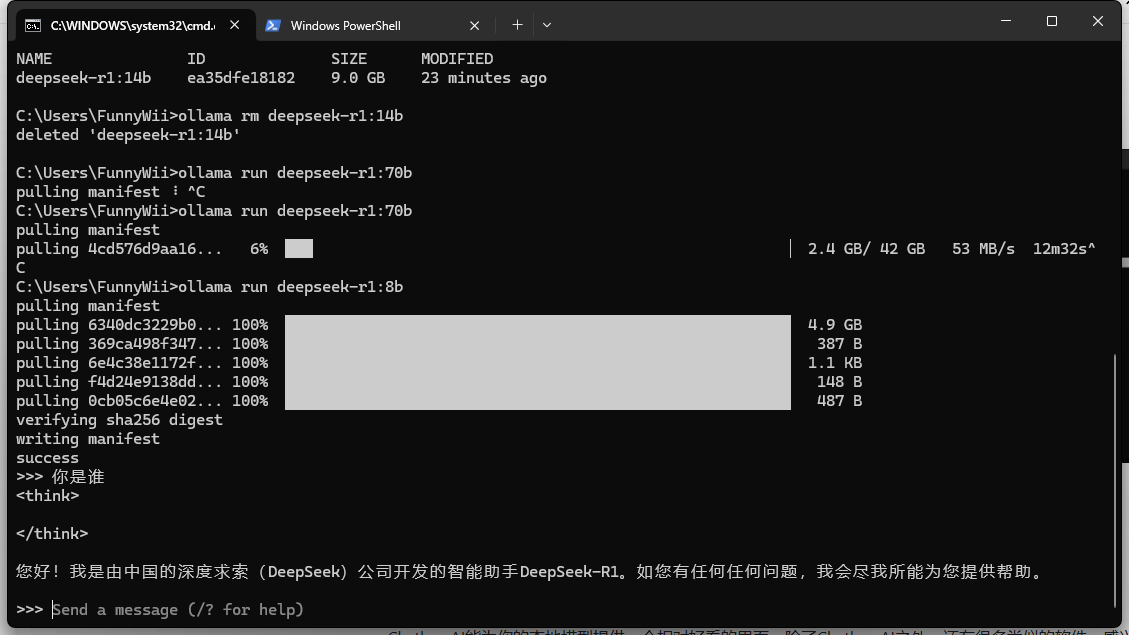
Task: Click the DeepSeek-R1 Chinese response line
Action: [530, 572]
